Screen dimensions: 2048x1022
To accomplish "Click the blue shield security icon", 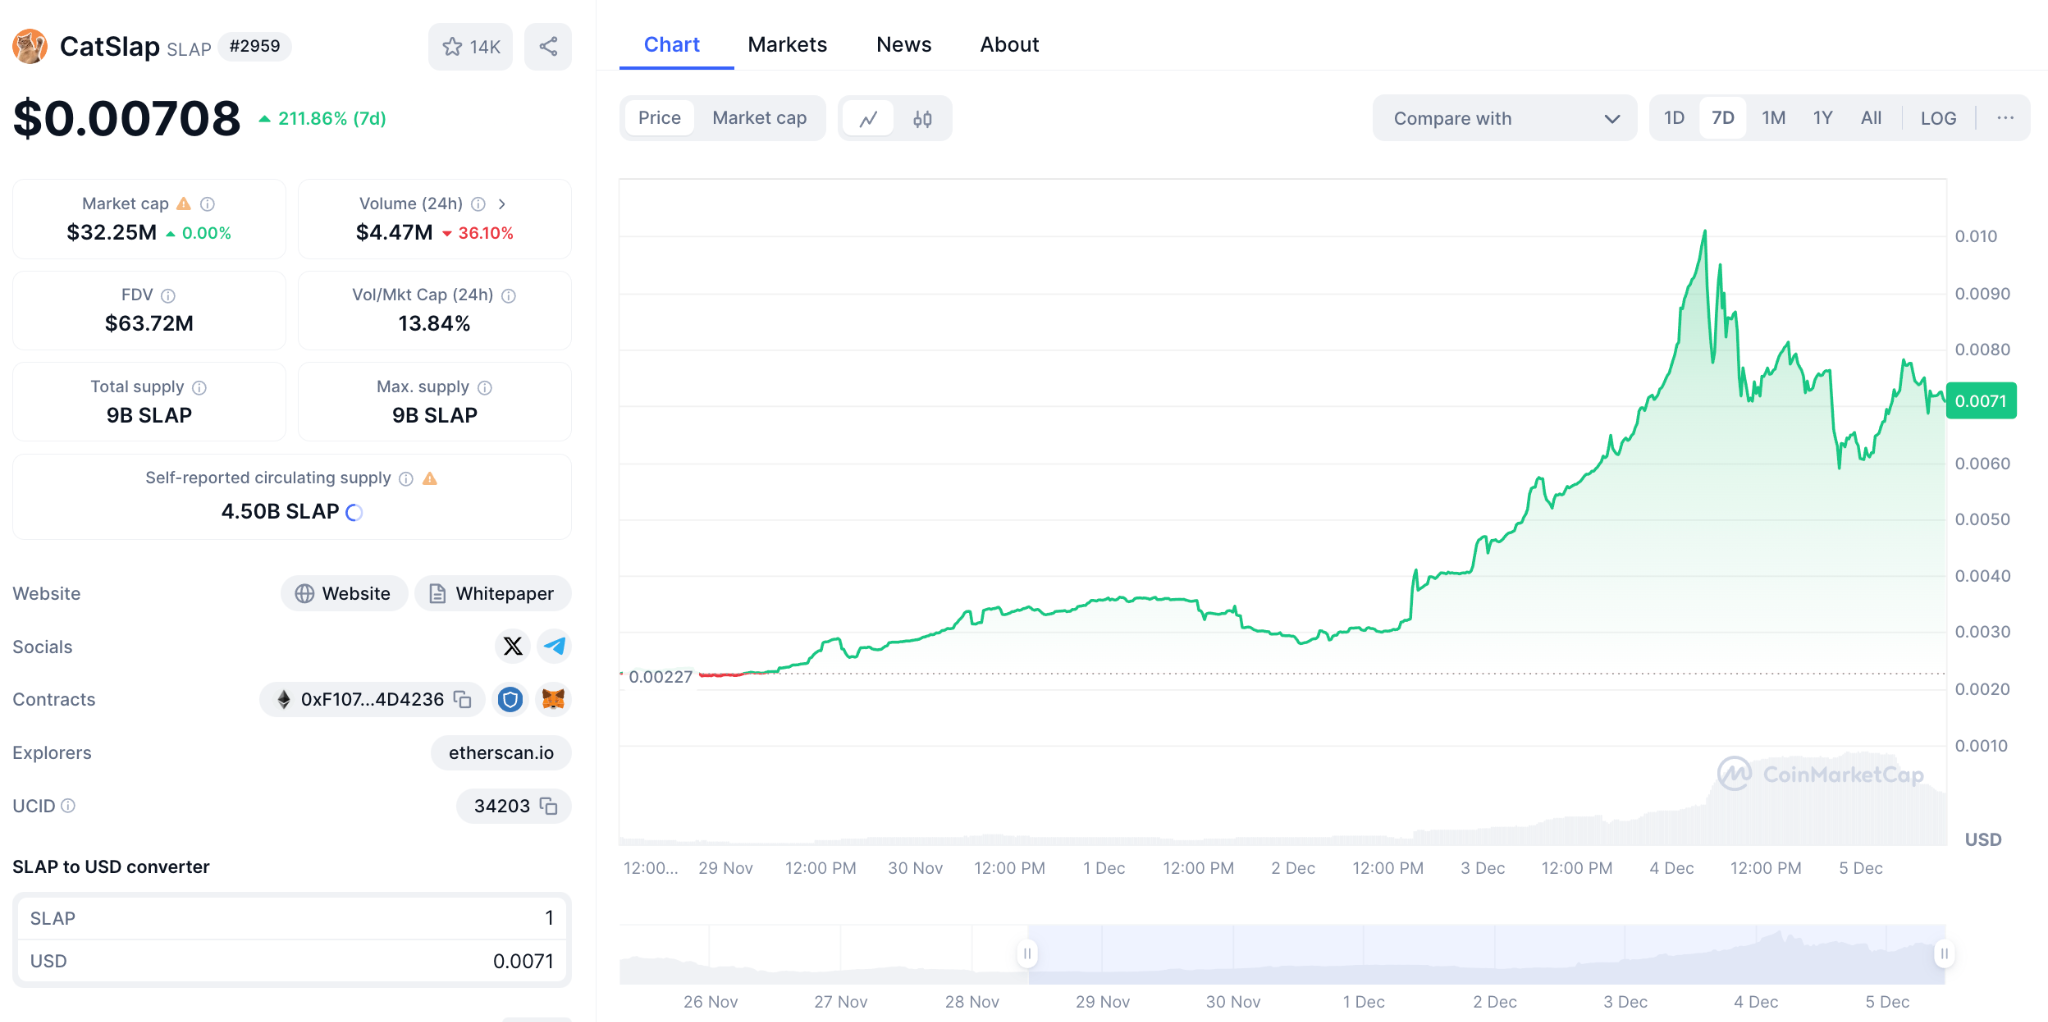I will [x=510, y=699].
